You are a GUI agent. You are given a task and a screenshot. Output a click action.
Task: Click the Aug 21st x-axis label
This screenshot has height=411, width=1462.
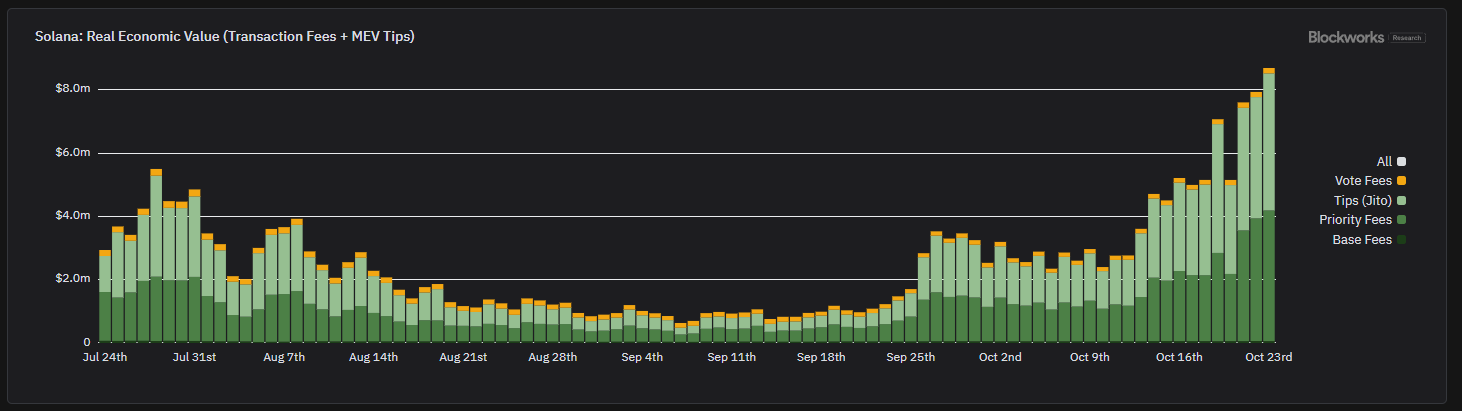point(463,357)
